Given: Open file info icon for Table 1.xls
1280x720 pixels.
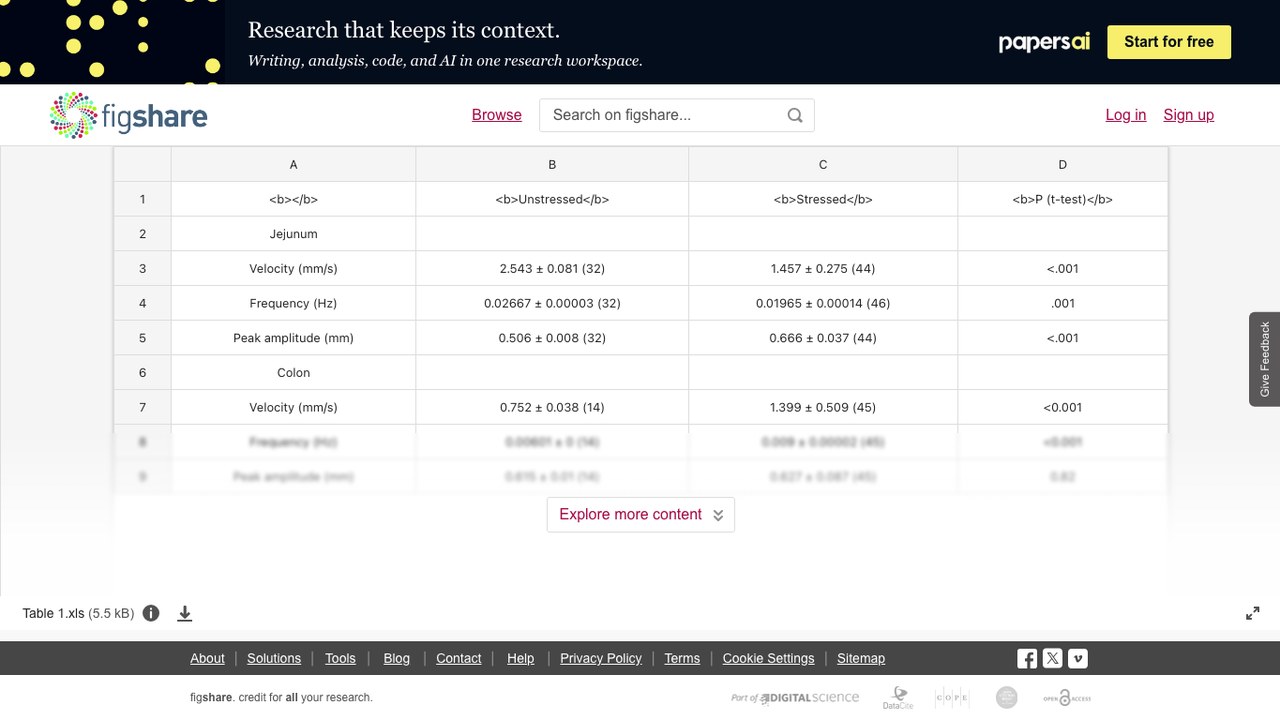Looking at the screenshot, I should pyautogui.click(x=151, y=613).
